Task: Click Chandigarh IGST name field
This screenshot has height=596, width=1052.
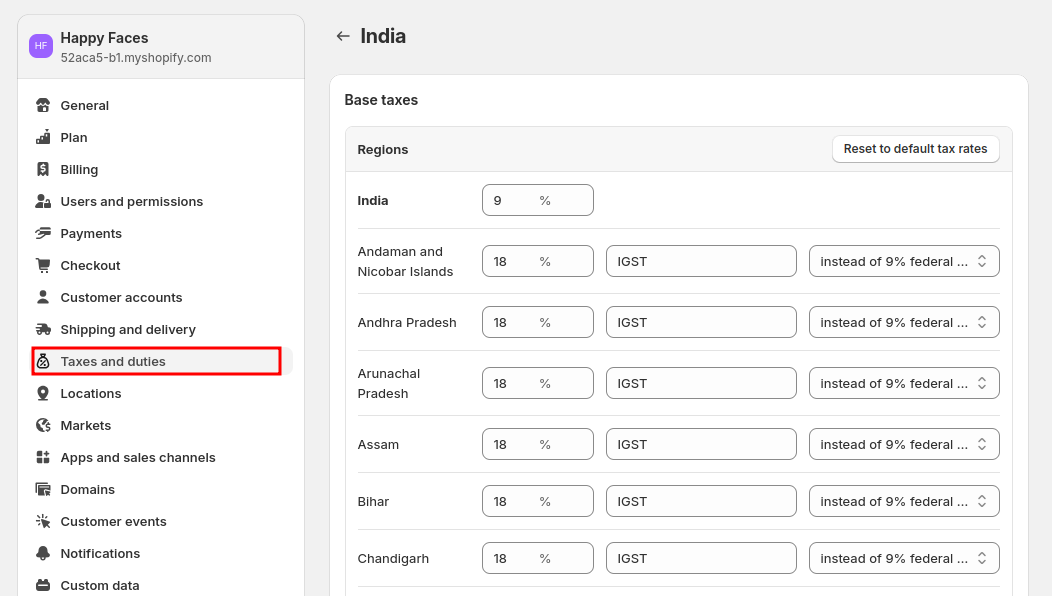Action: 701,558
